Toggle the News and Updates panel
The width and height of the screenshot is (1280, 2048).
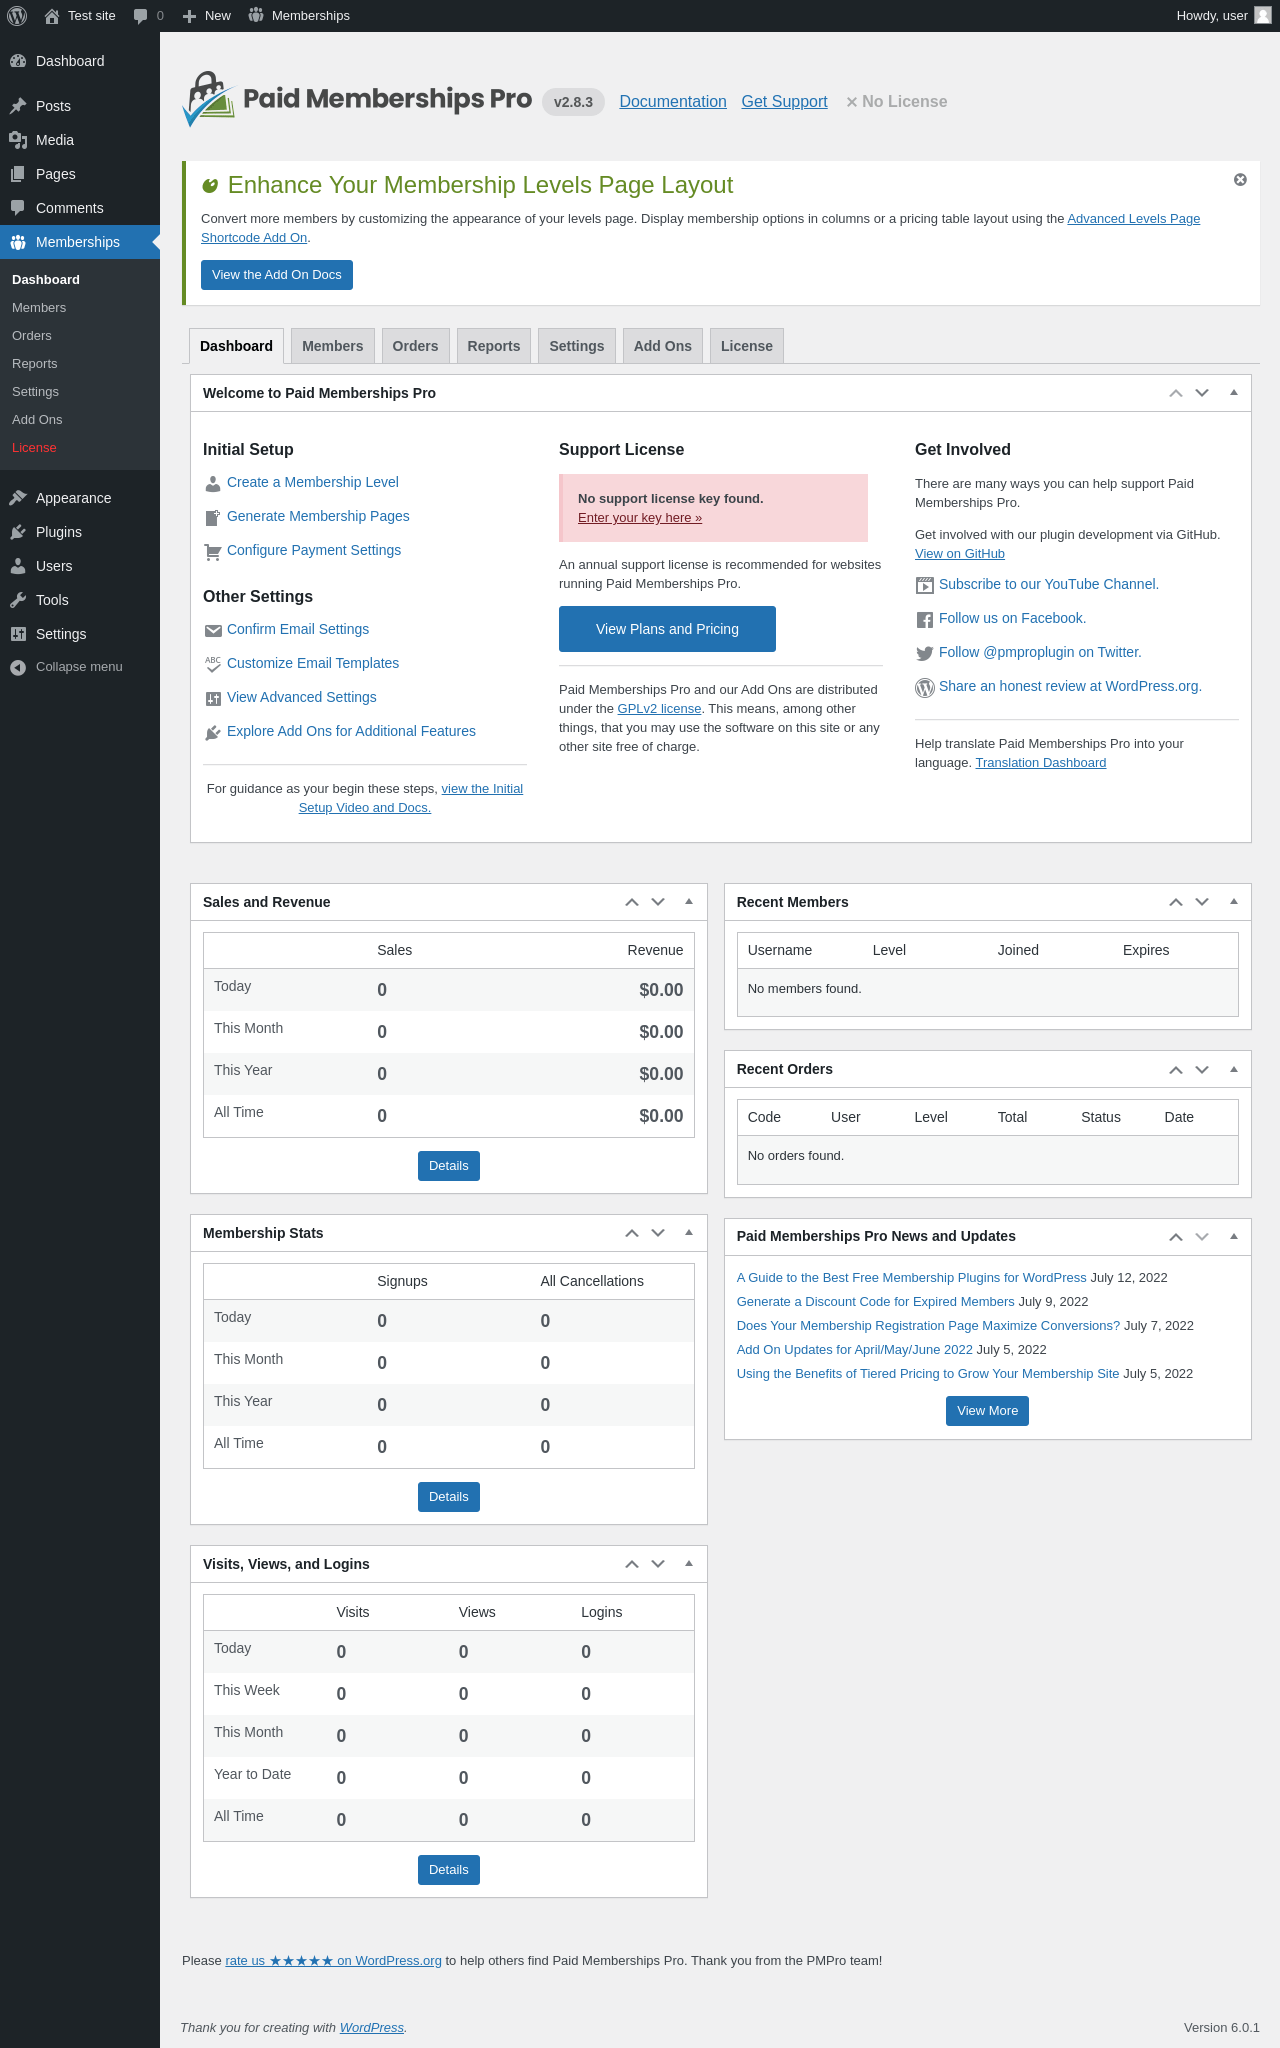click(1234, 1236)
